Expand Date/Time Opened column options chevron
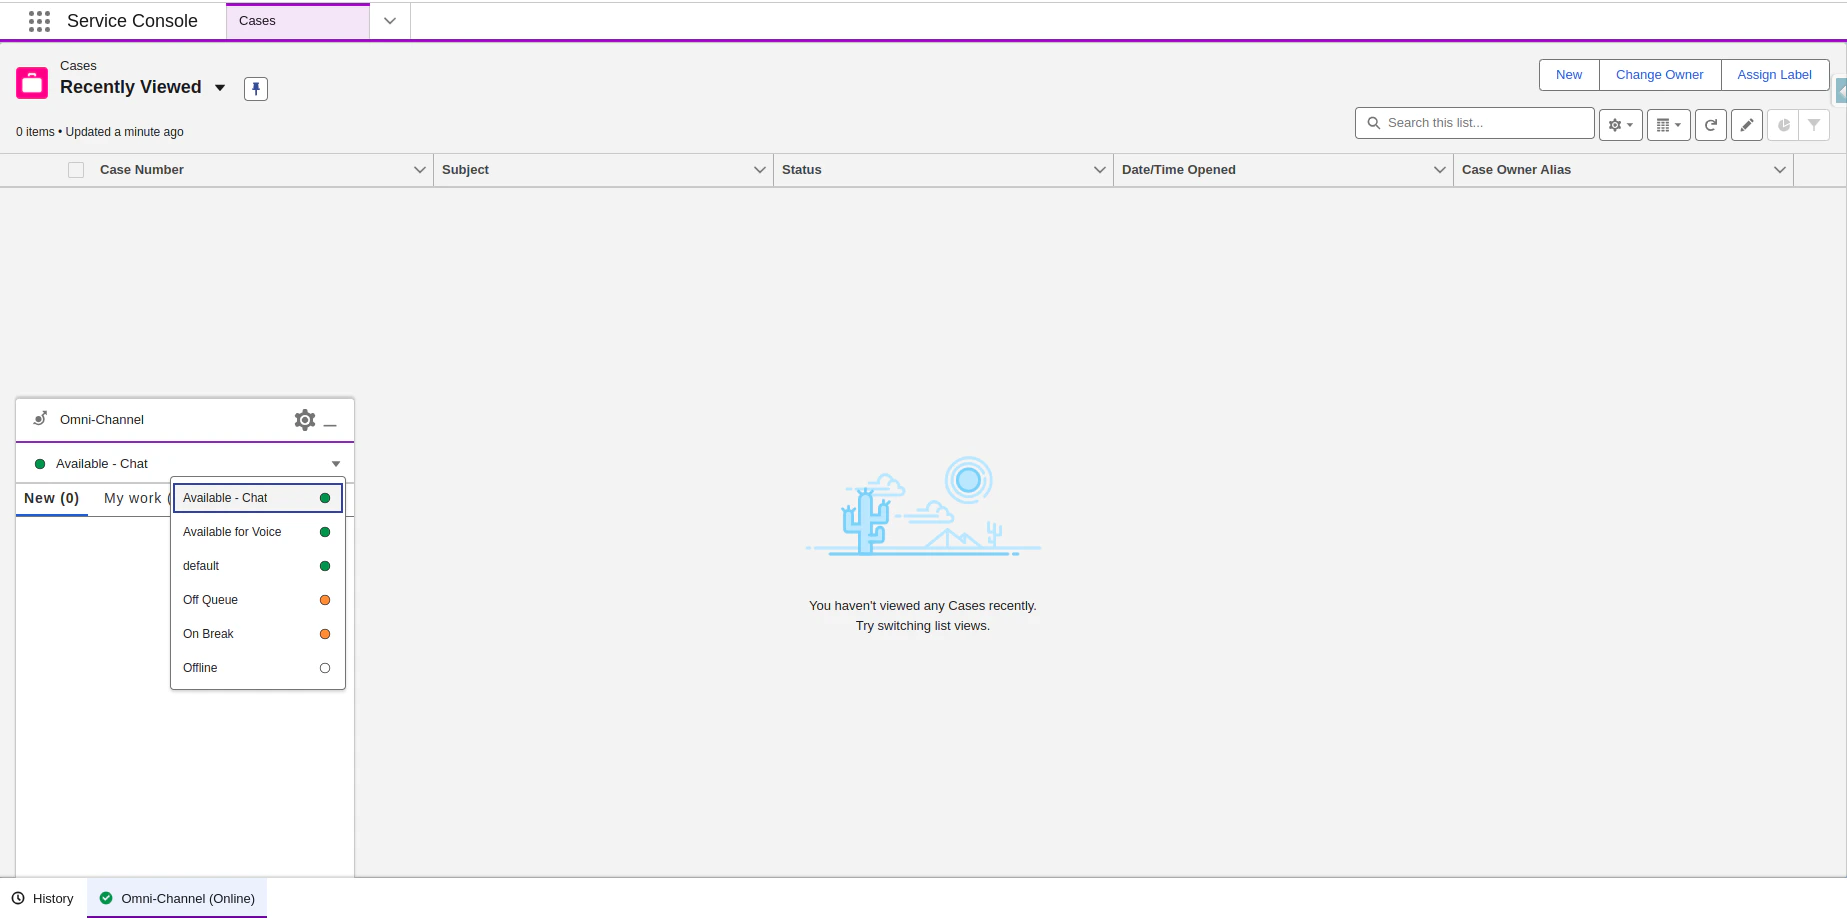1847x918 pixels. [x=1440, y=170]
